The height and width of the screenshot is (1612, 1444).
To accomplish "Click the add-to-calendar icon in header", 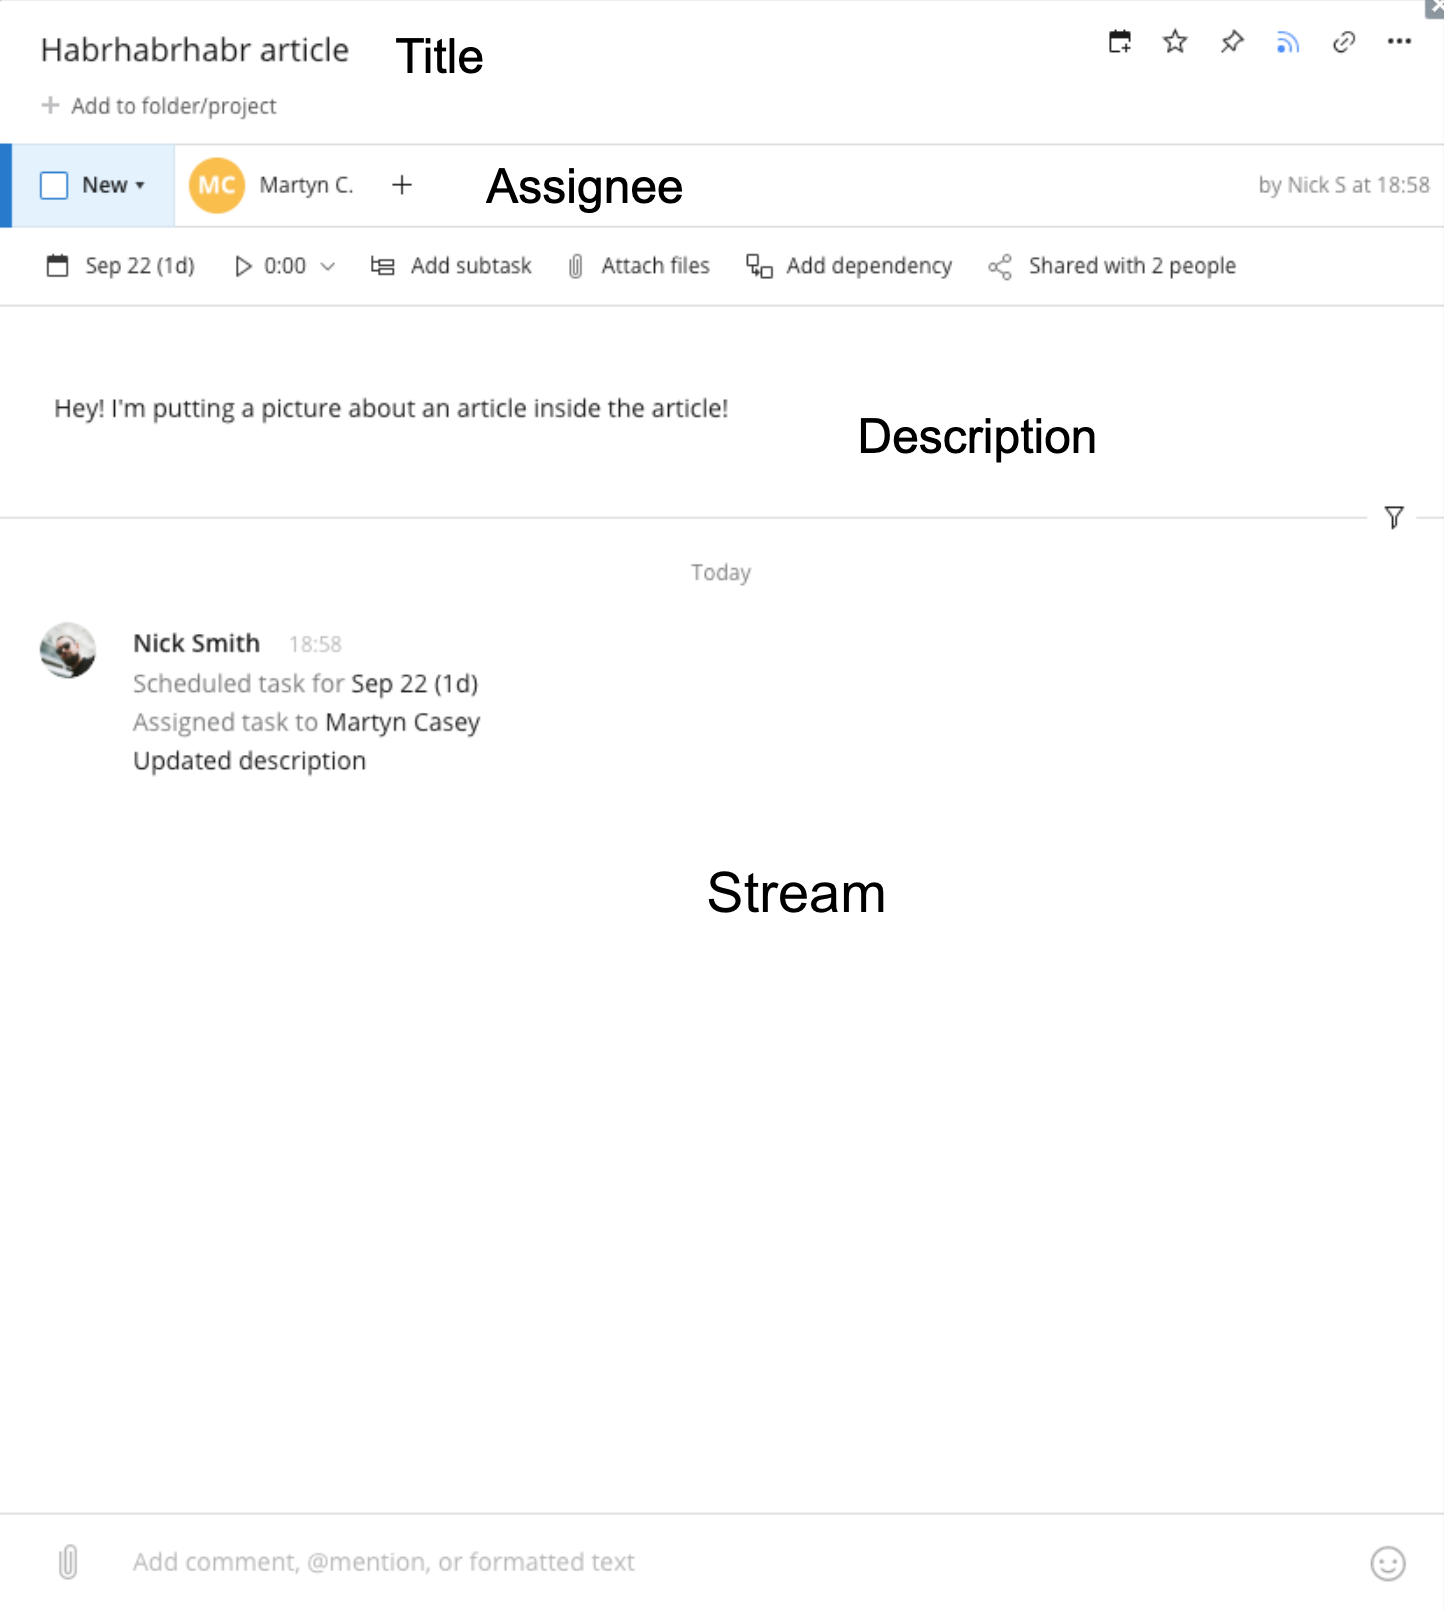I will tap(1120, 42).
